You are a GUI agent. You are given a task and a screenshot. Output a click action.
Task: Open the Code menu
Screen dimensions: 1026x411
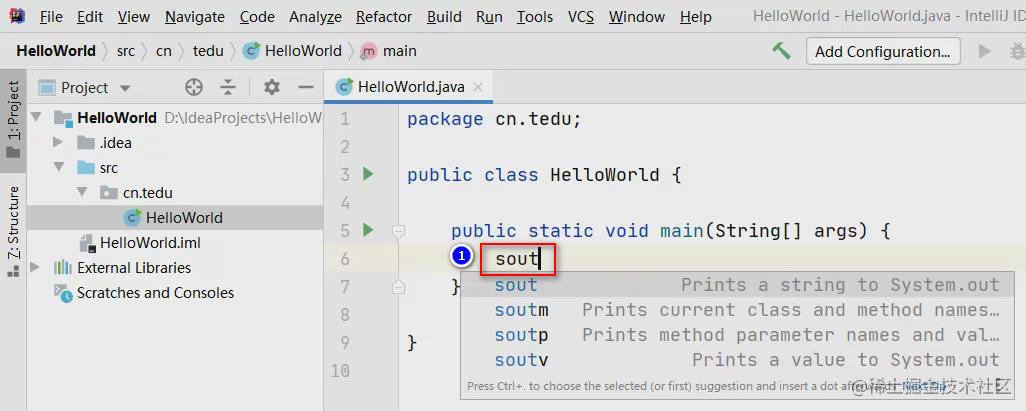point(256,16)
